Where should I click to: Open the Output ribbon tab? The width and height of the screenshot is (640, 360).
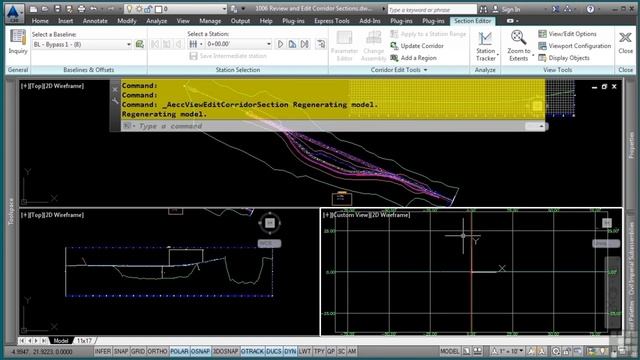pos(240,21)
